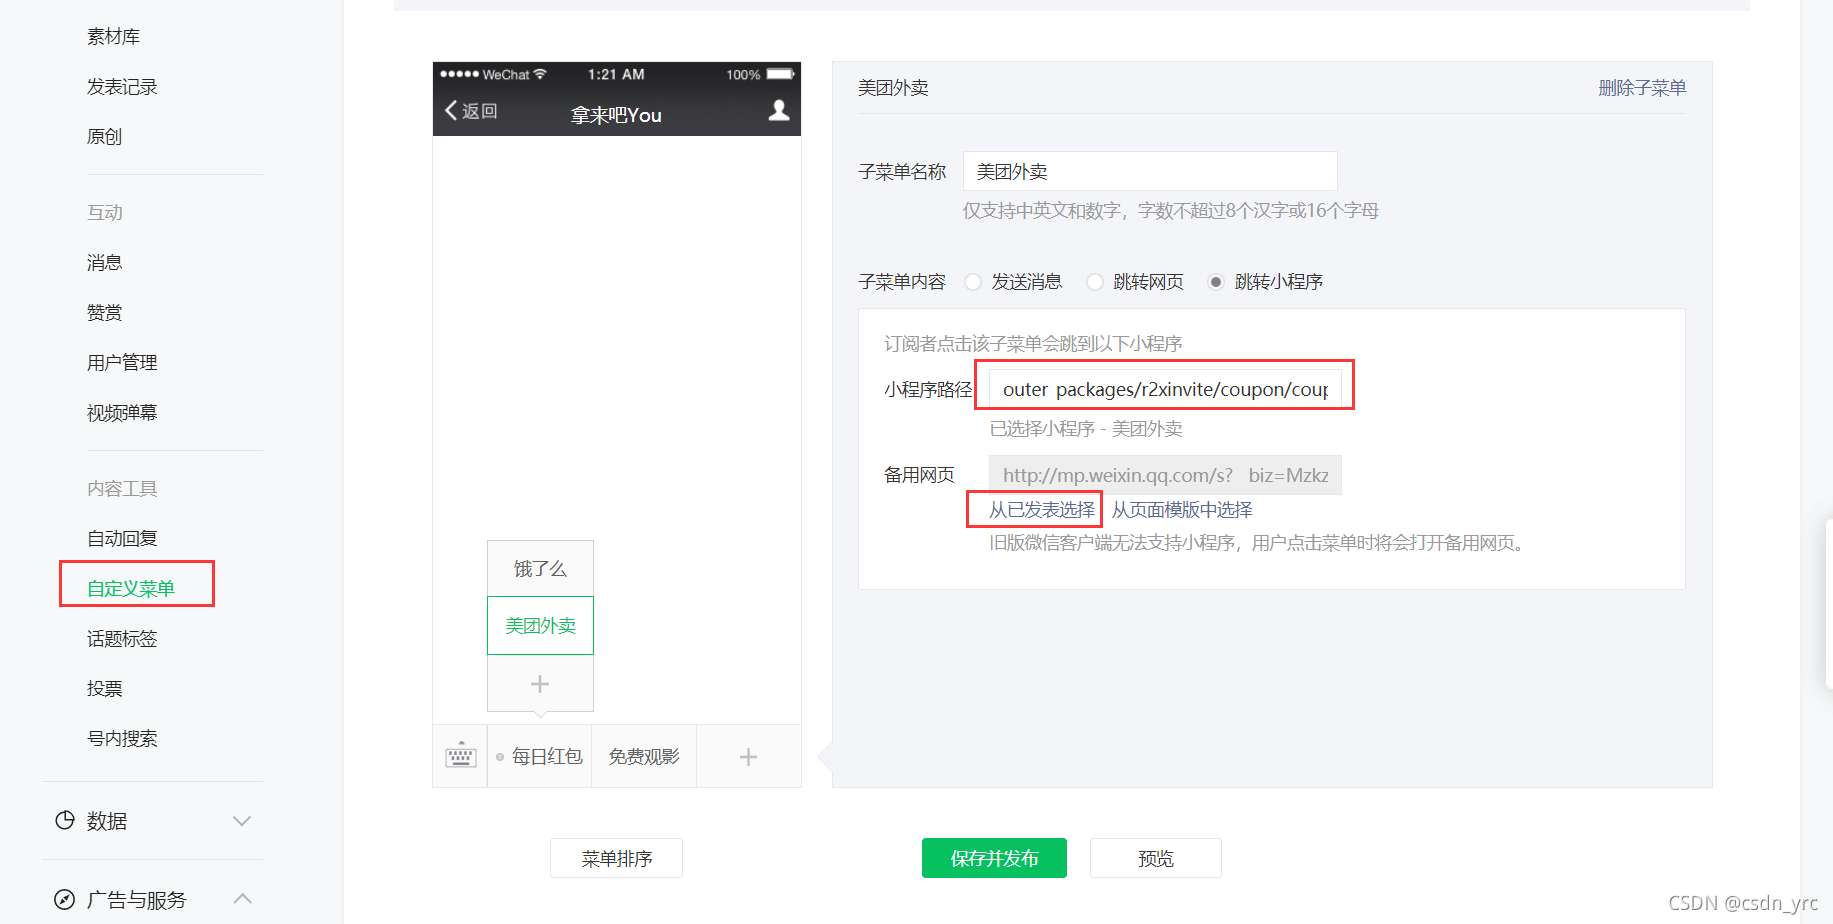1833x924 pixels.
Task: Click the 菜单排序 button
Action: pos(616,858)
